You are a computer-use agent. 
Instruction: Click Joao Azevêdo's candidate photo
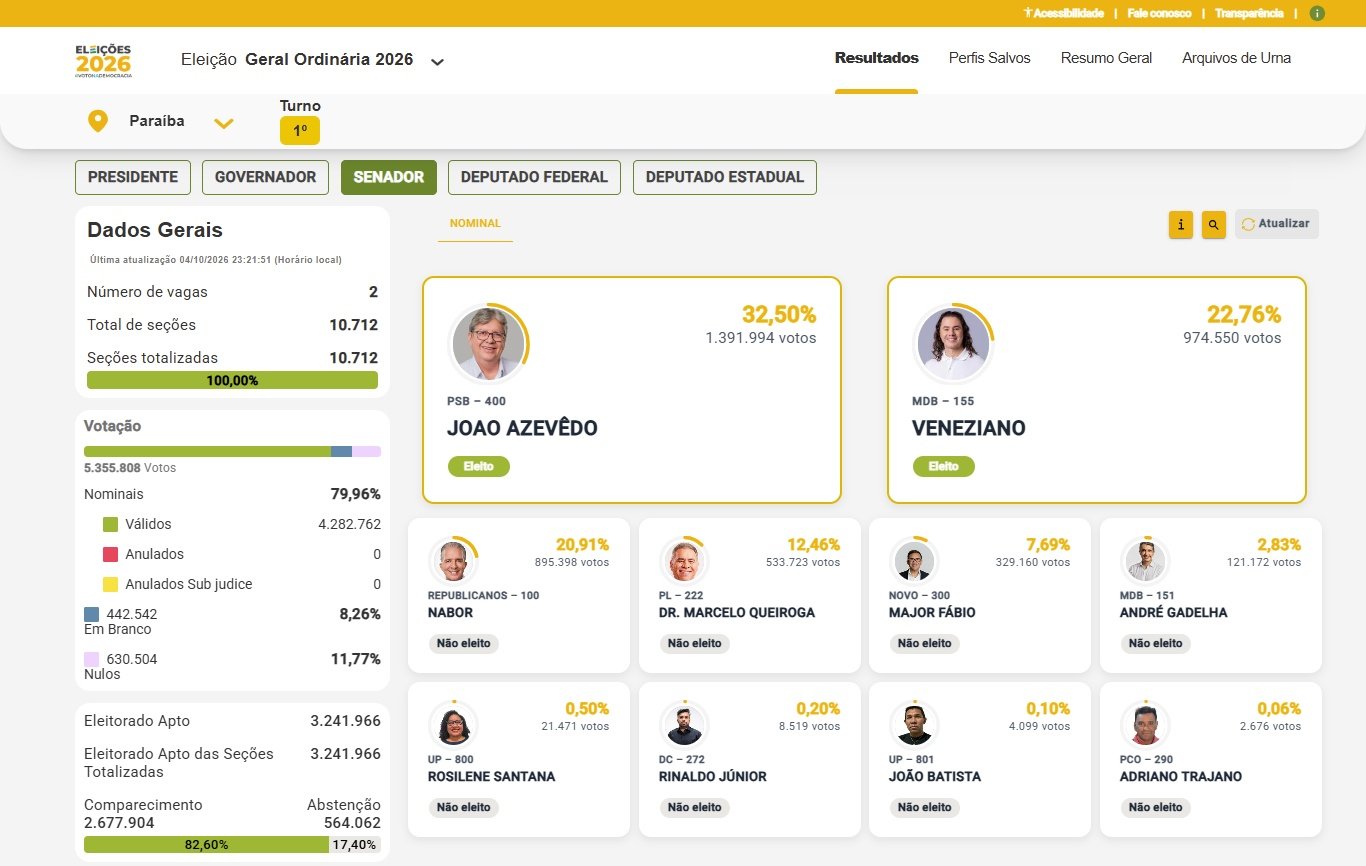point(488,343)
